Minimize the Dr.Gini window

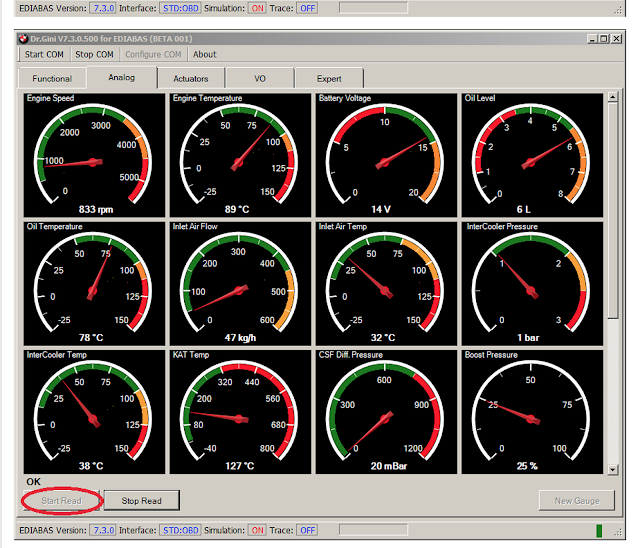point(592,39)
